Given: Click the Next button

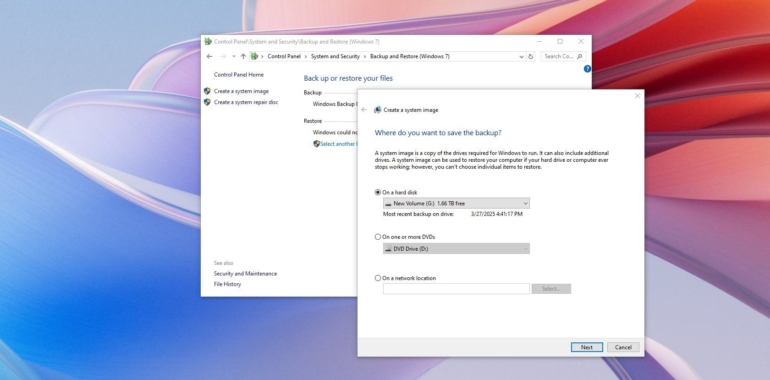Looking at the screenshot, I should (587, 347).
